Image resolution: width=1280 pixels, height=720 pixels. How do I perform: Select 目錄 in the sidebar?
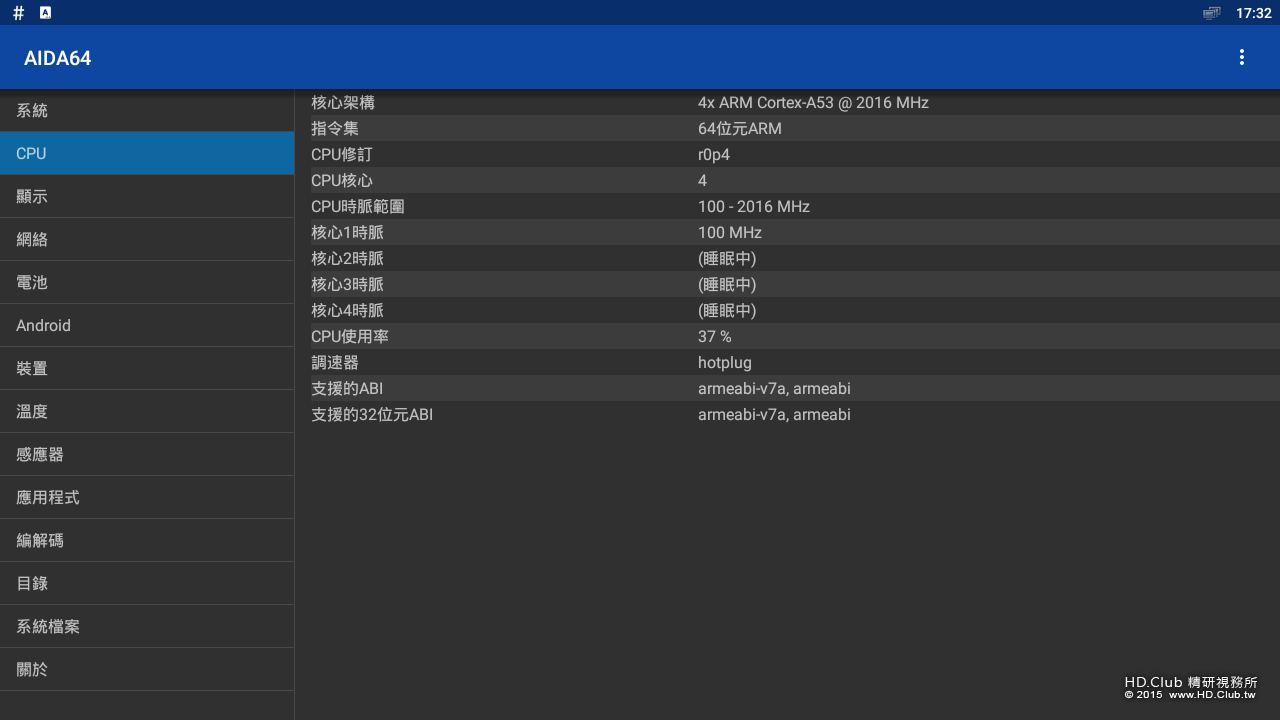[147, 583]
